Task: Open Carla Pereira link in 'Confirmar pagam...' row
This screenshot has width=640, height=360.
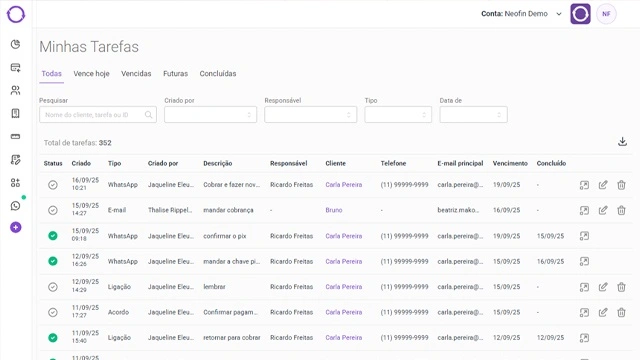Action: coord(344,312)
